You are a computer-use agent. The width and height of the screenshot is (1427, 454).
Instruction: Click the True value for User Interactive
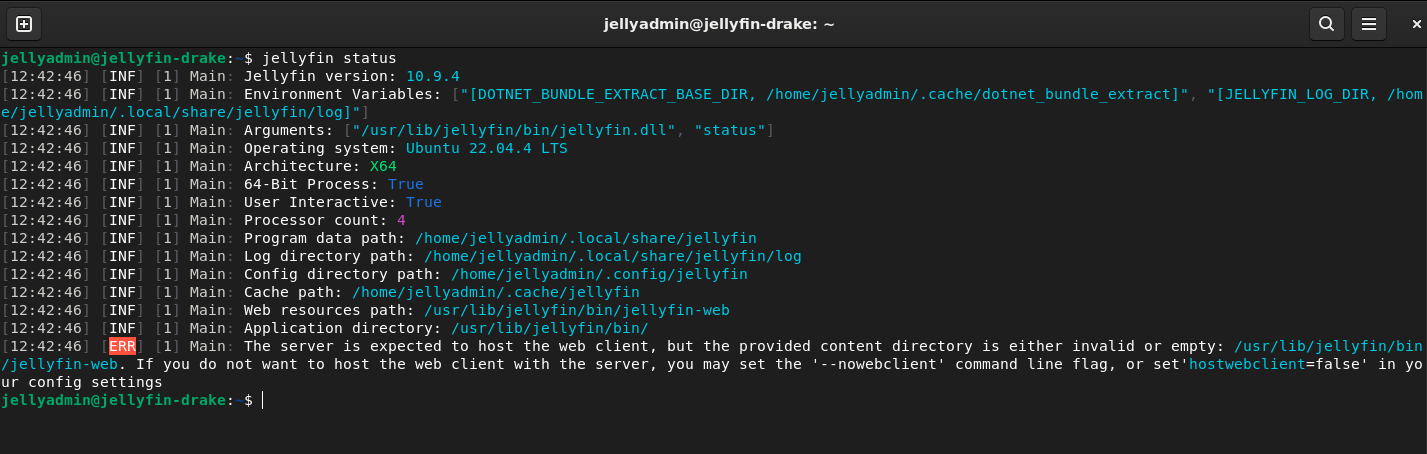(423, 202)
